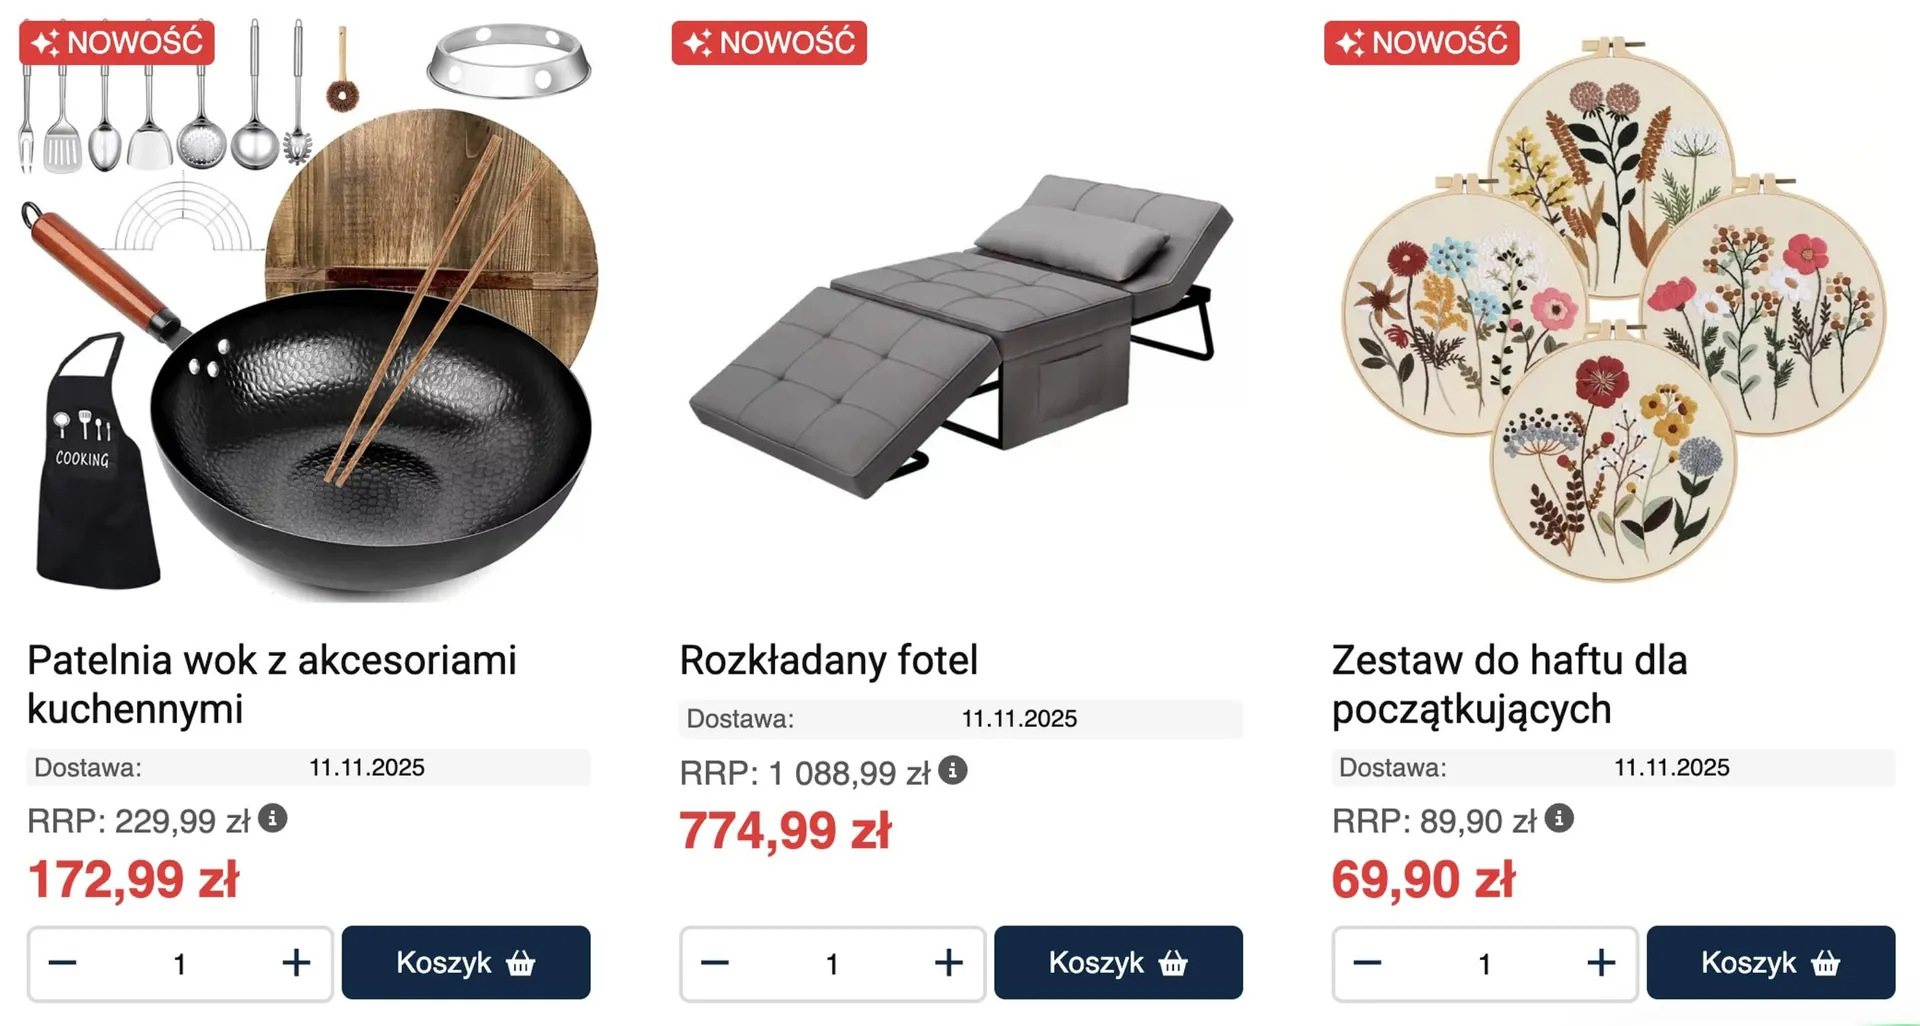Increase folding armchair quantity with plus
1920x1026 pixels.
tap(948, 963)
